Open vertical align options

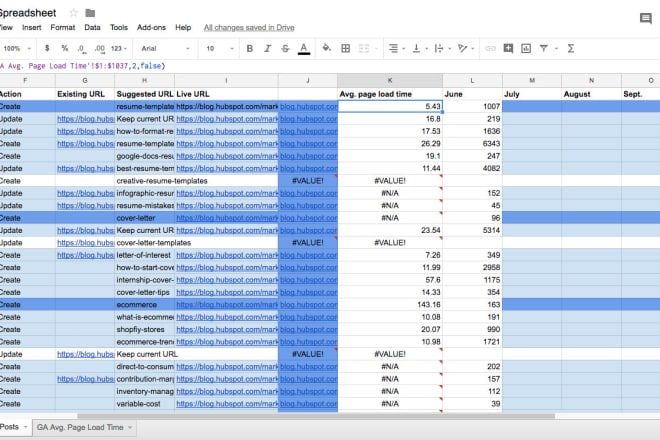point(419,48)
